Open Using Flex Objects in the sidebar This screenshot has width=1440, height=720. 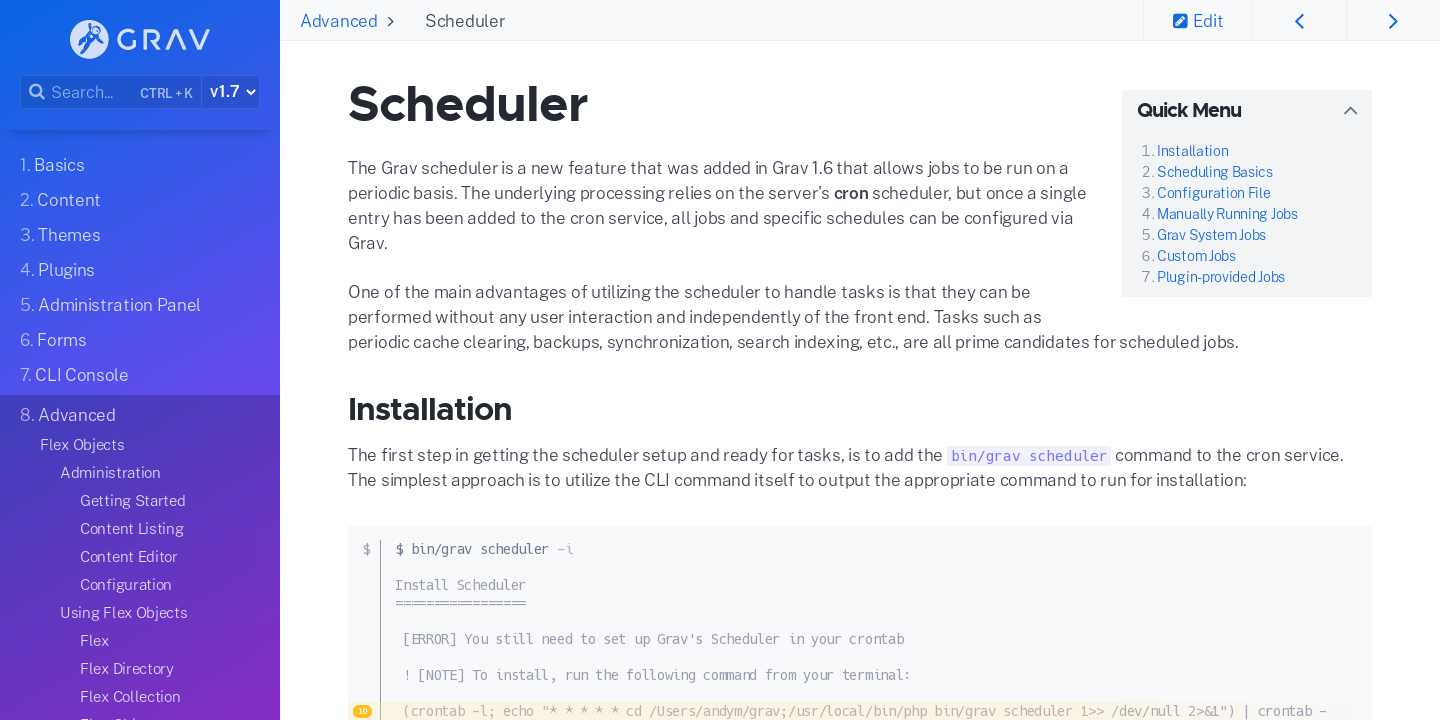tap(124, 613)
